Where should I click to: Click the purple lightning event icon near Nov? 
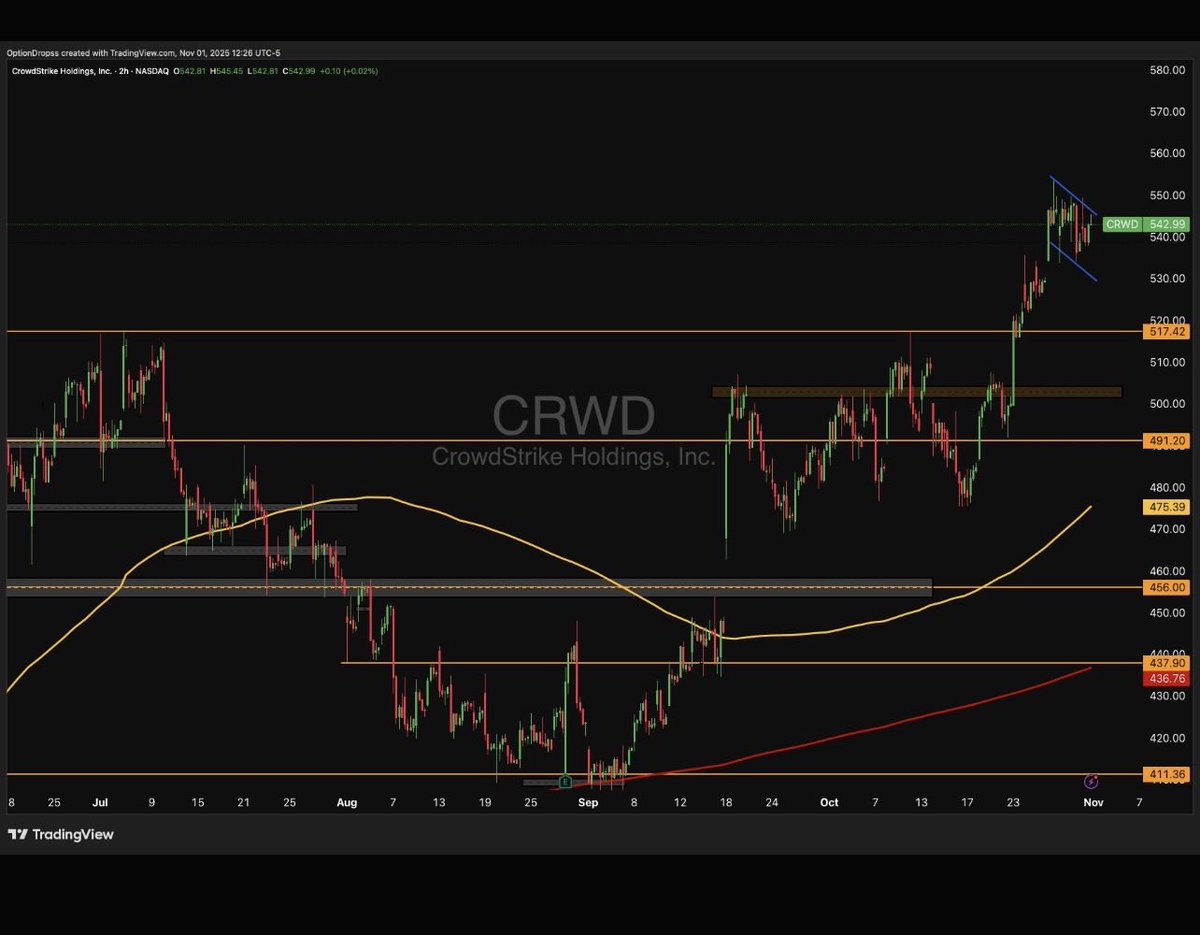(1091, 780)
